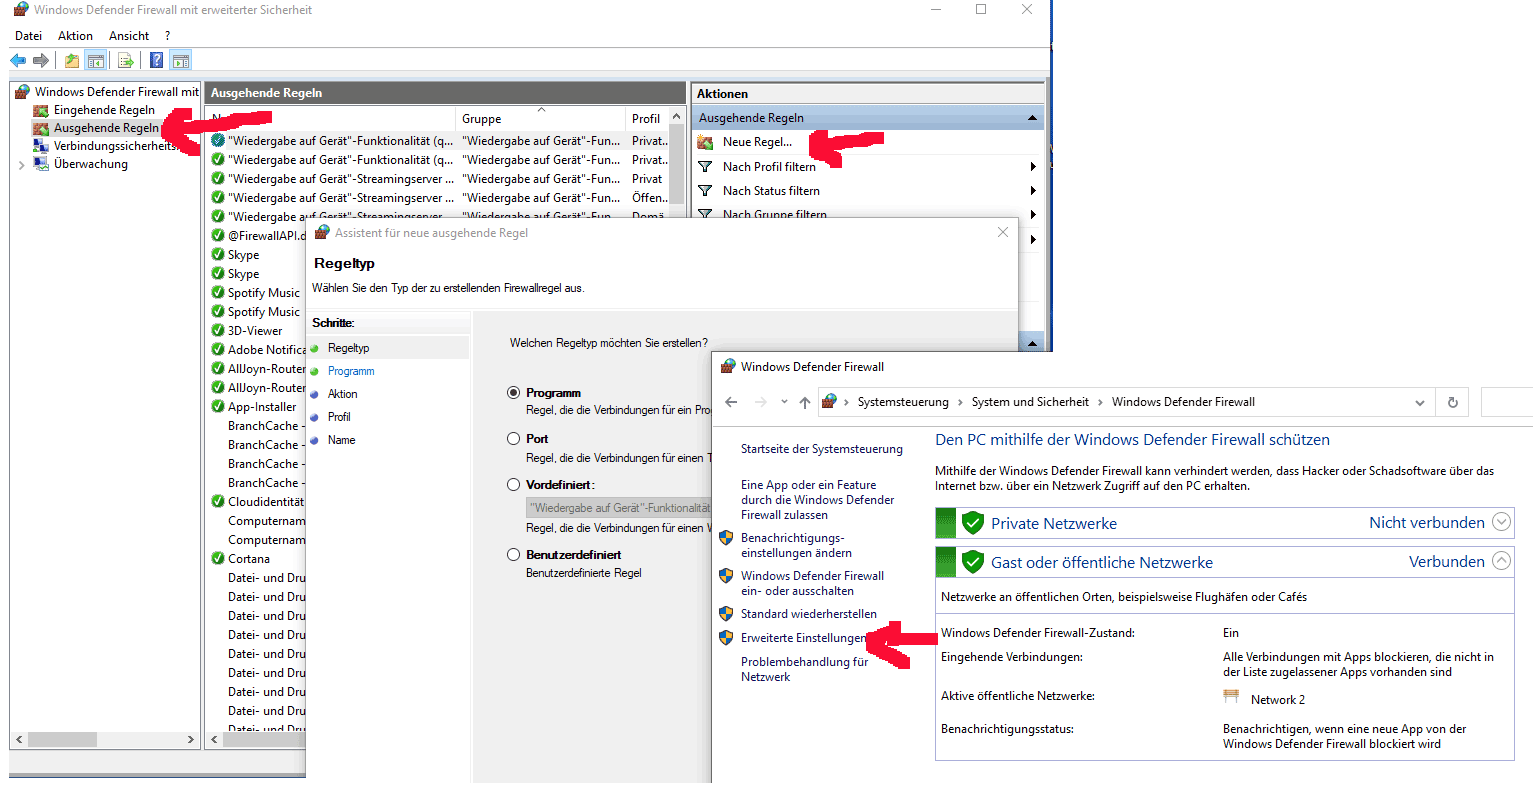The width and height of the screenshot is (1533, 807).
Task: Select the @FirewallAPI.d rule row
Action: click(258, 236)
